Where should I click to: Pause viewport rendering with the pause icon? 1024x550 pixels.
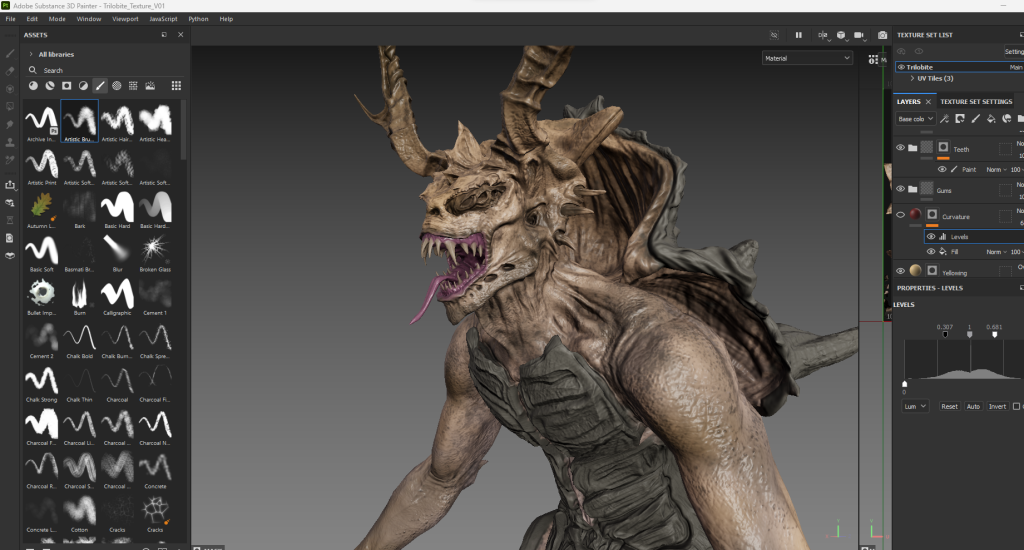[798, 35]
